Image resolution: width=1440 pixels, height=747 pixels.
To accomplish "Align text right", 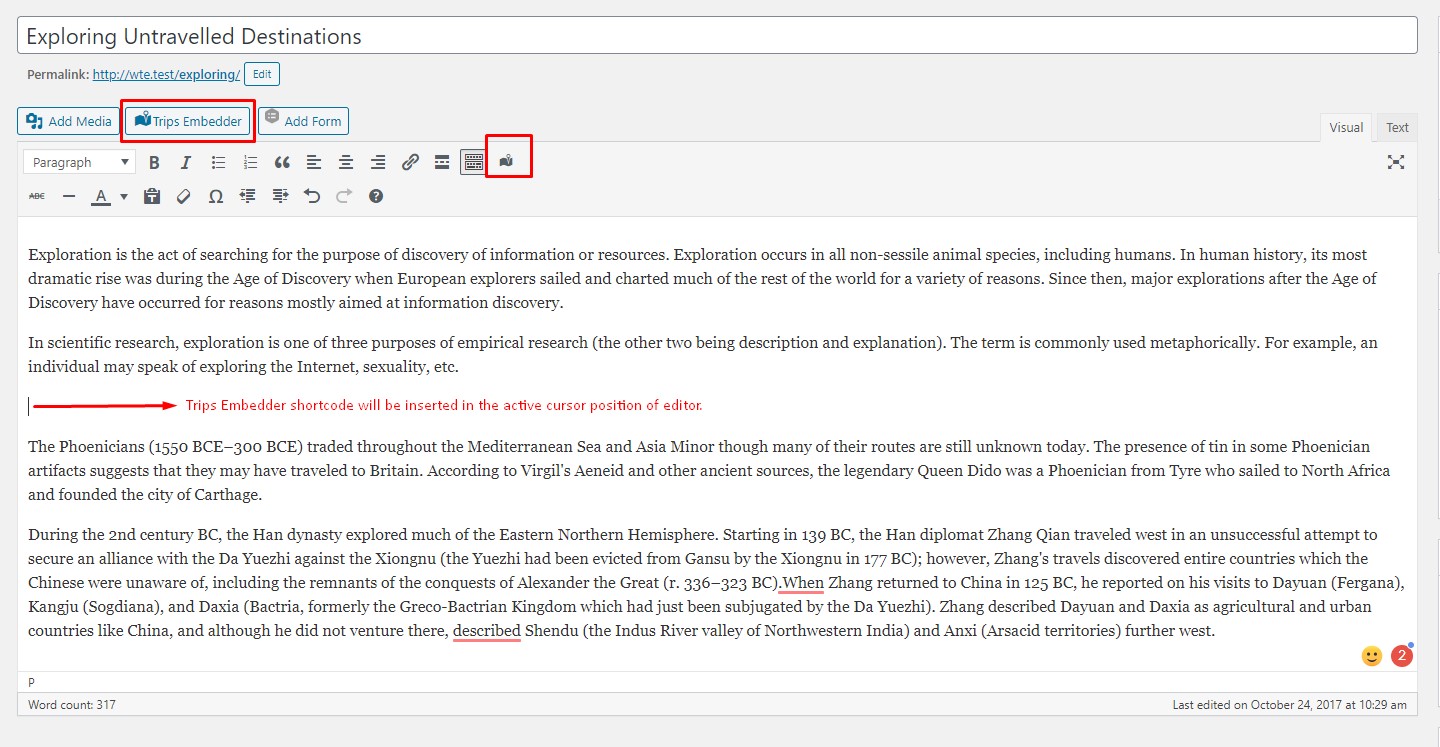I will (378, 162).
